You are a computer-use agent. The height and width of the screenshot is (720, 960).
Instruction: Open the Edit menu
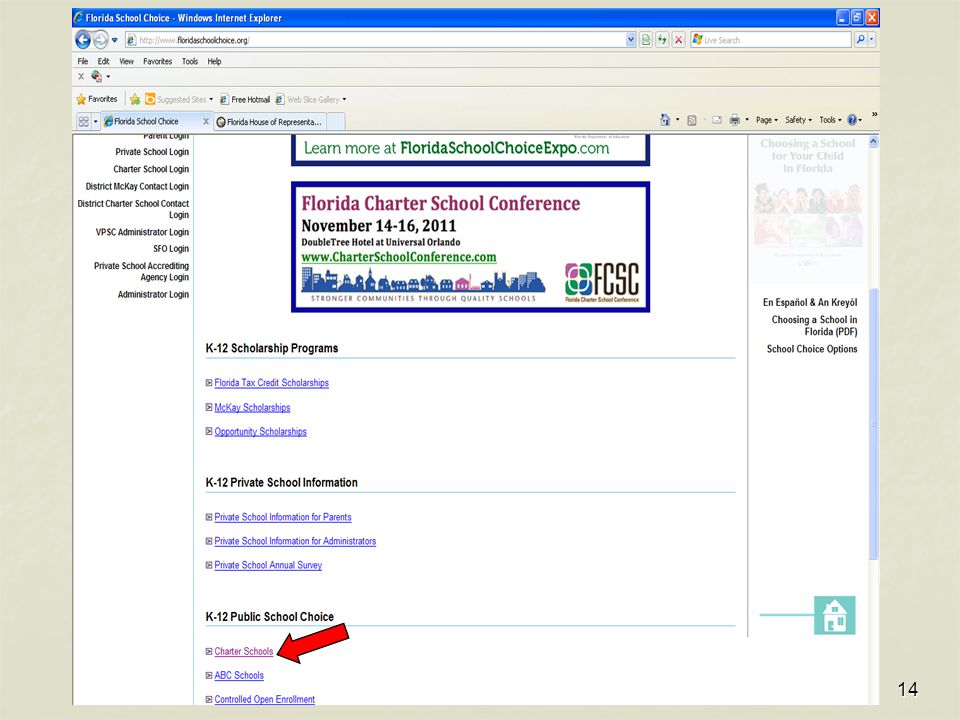pos(103,61)
